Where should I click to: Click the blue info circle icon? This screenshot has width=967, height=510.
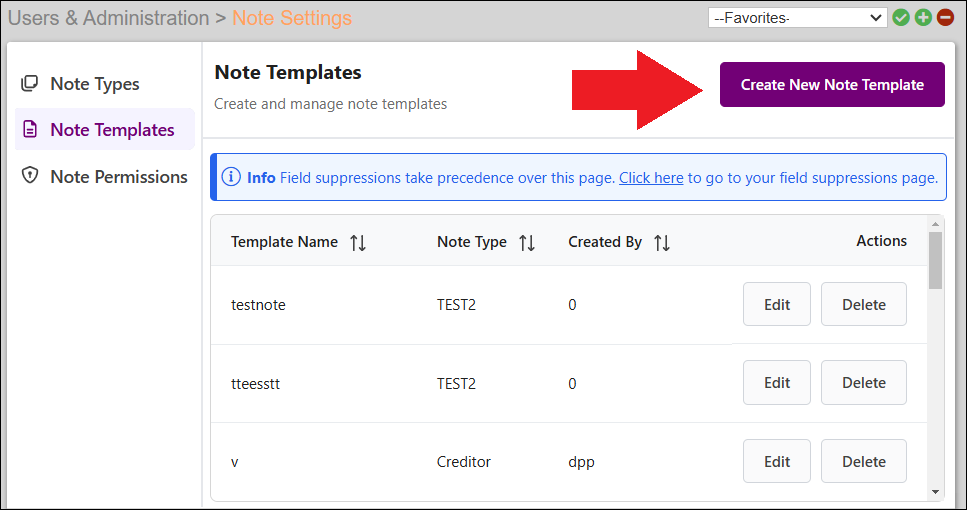click(231, 177)
